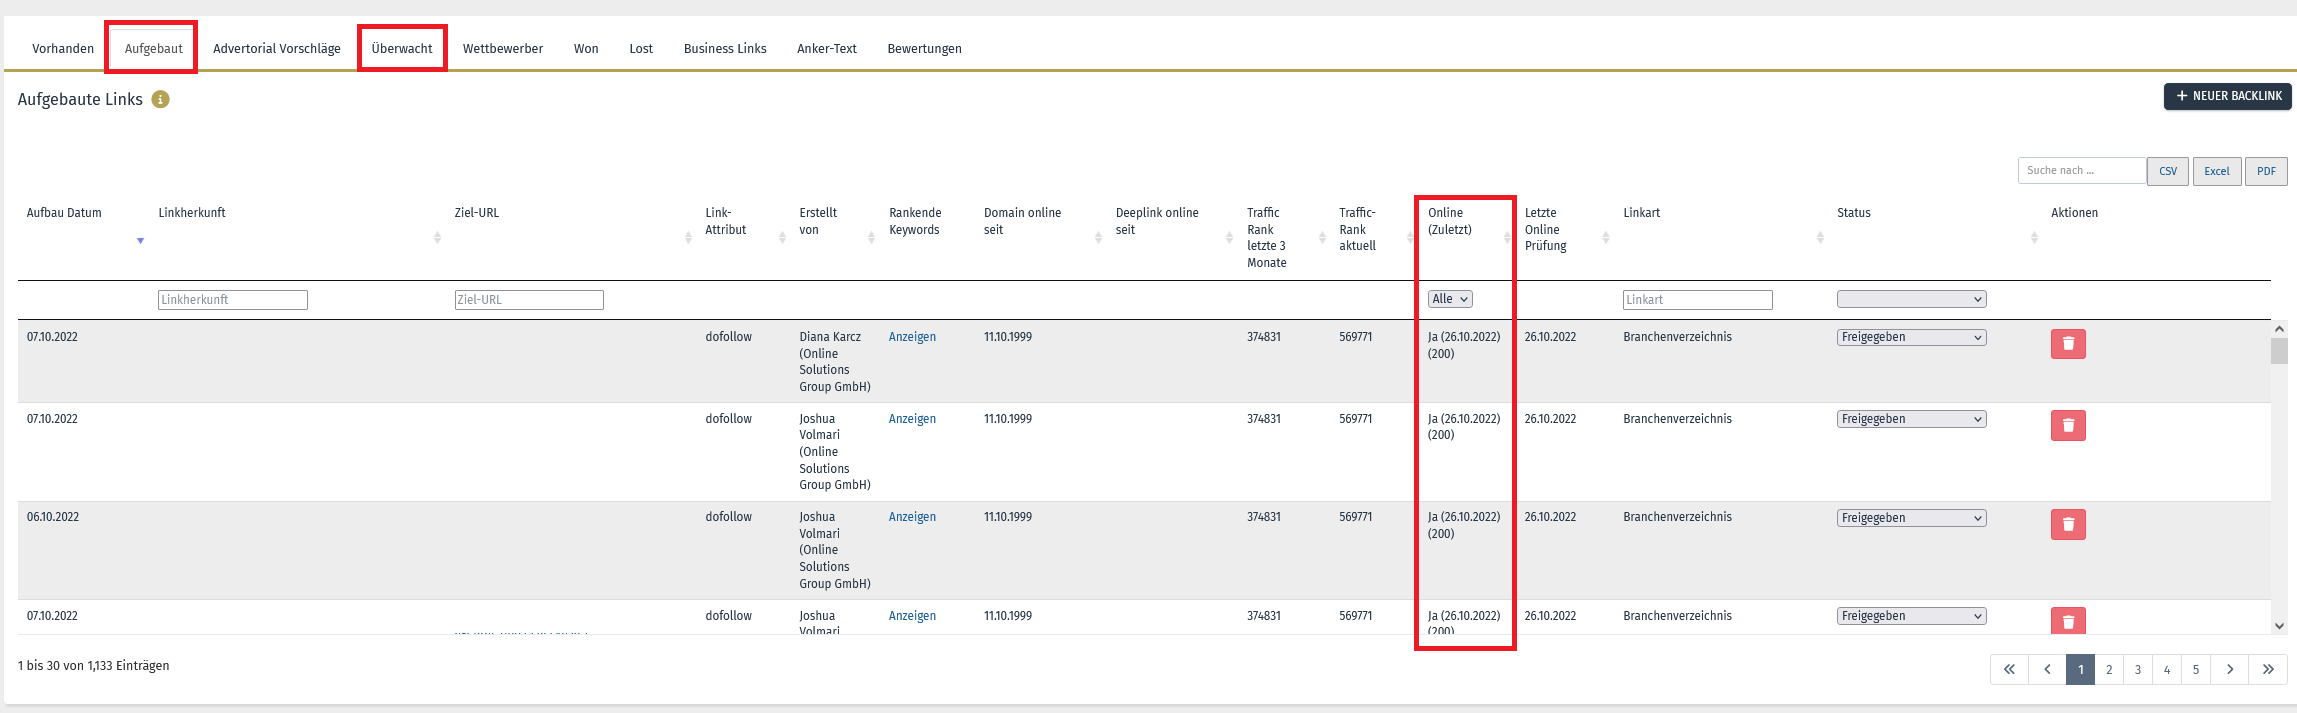
Task: Select page 3 in pagination
Action: (2138, 669)
